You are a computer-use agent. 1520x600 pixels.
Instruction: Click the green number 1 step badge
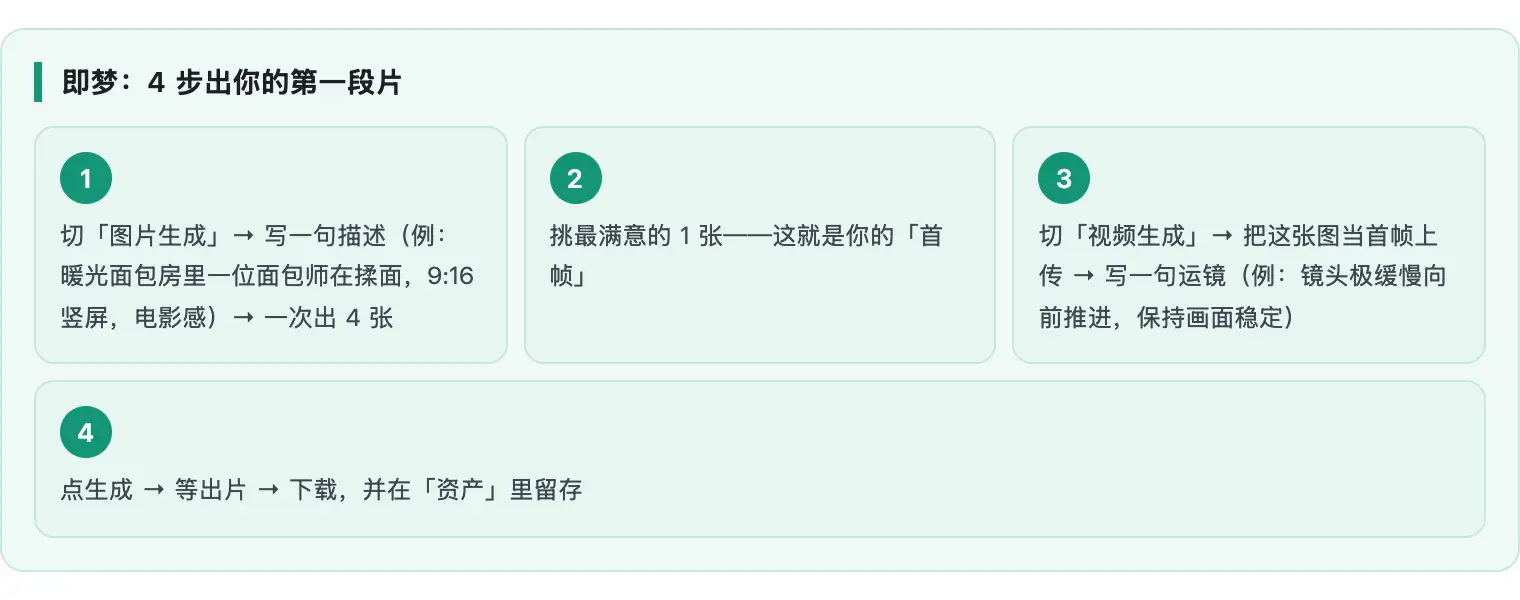[x=86, y=179]
